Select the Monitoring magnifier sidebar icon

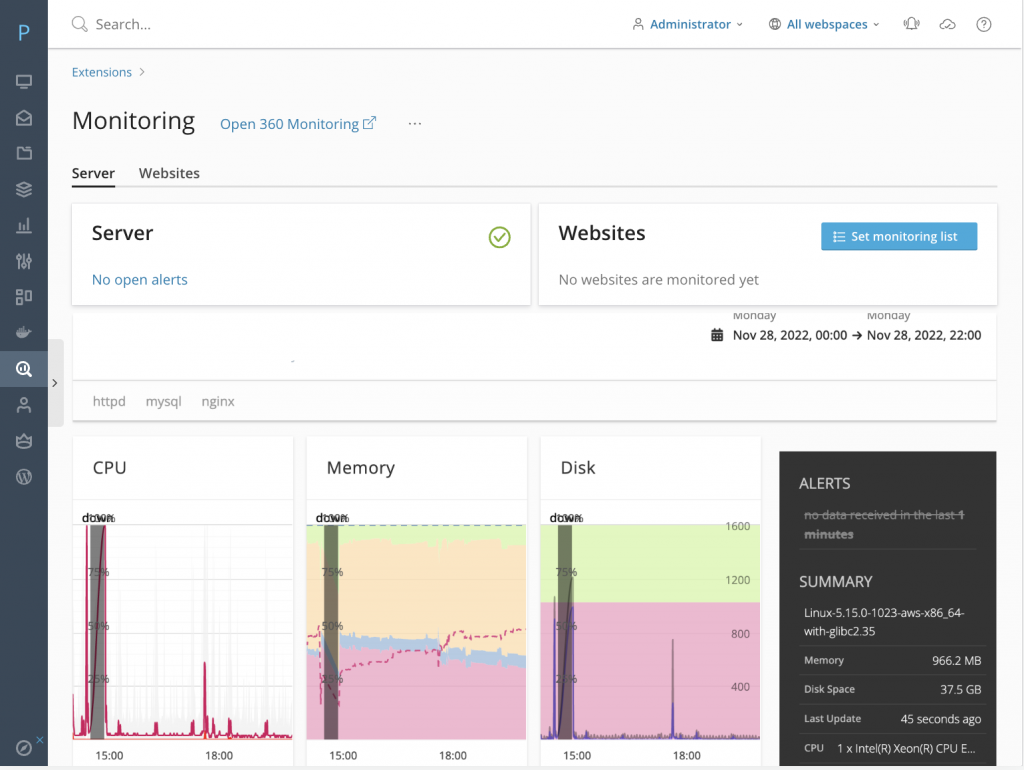pyautogui.click(x=24, y=369)
